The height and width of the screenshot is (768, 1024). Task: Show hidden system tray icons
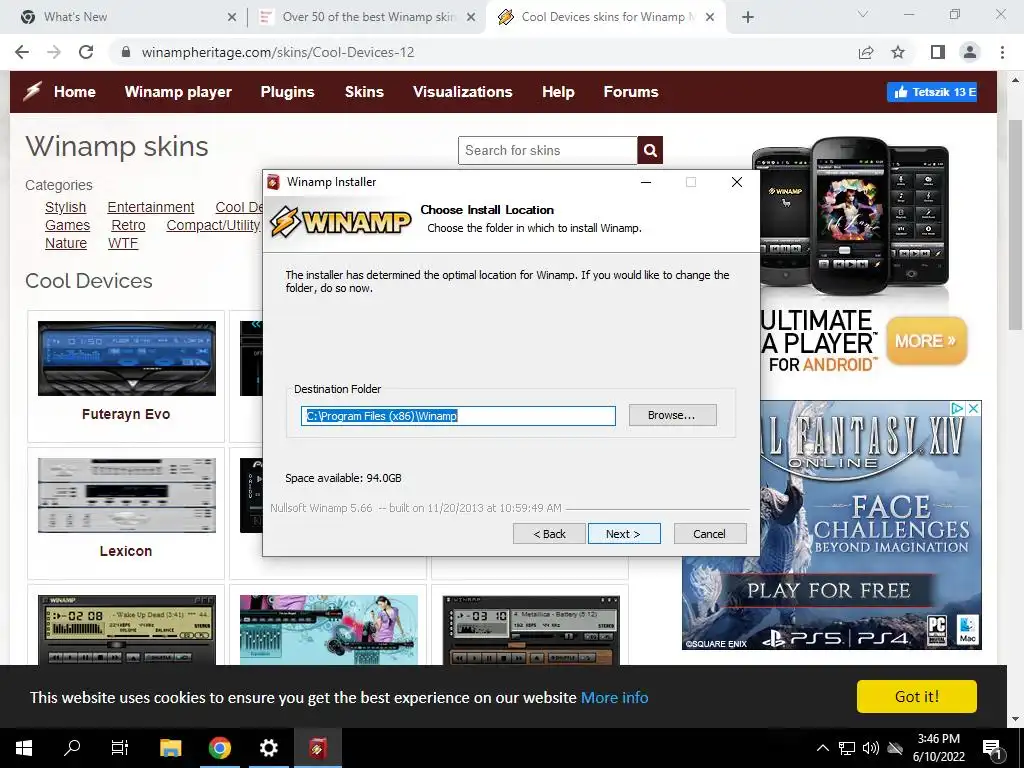(x=823, y=748)
